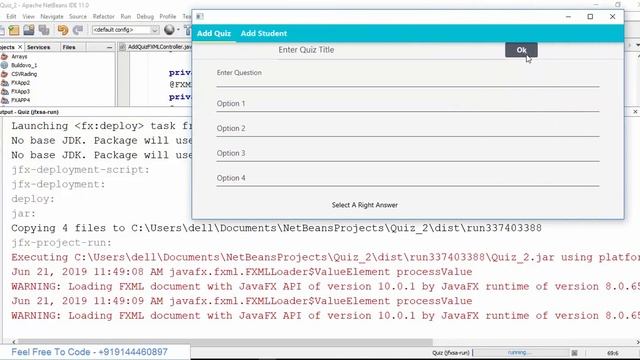Switch to the Services tab
This screenshot has width=640, height=360.
point(38,47)
